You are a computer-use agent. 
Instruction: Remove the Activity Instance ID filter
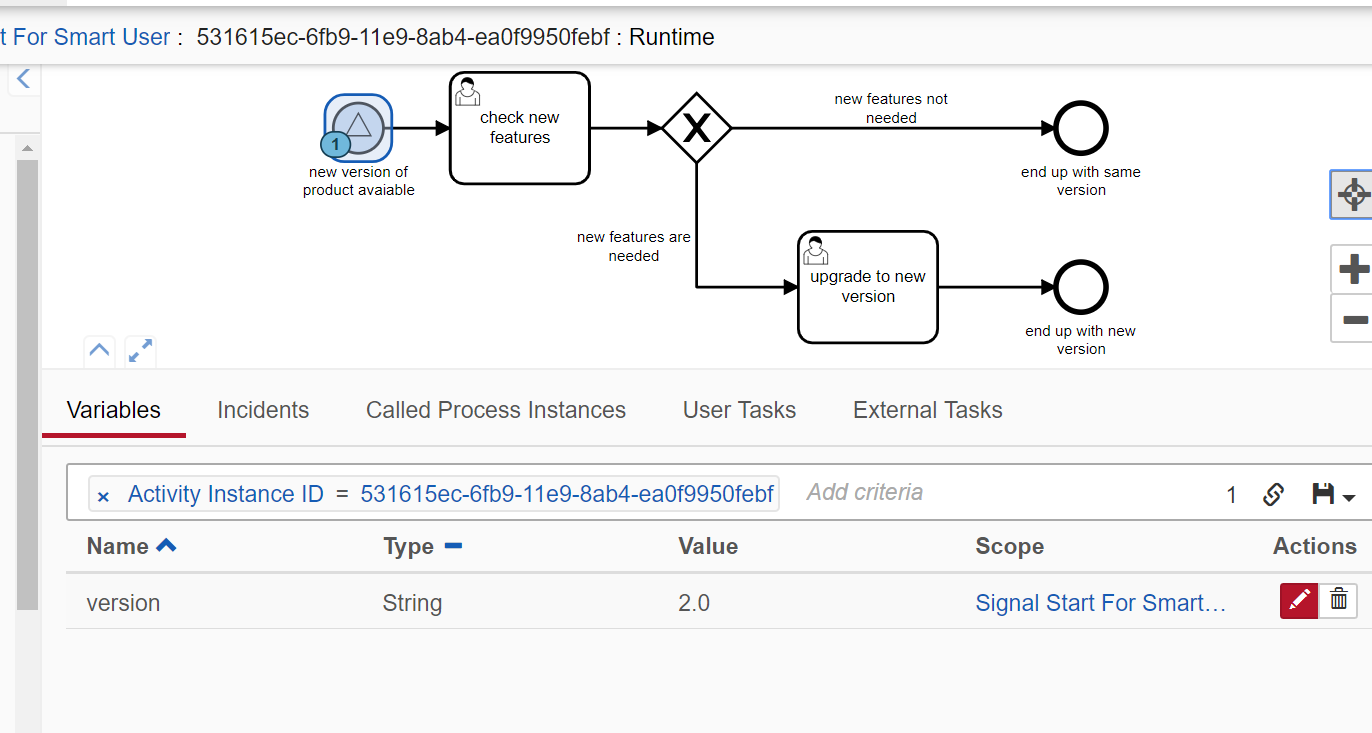pos(103,496)
